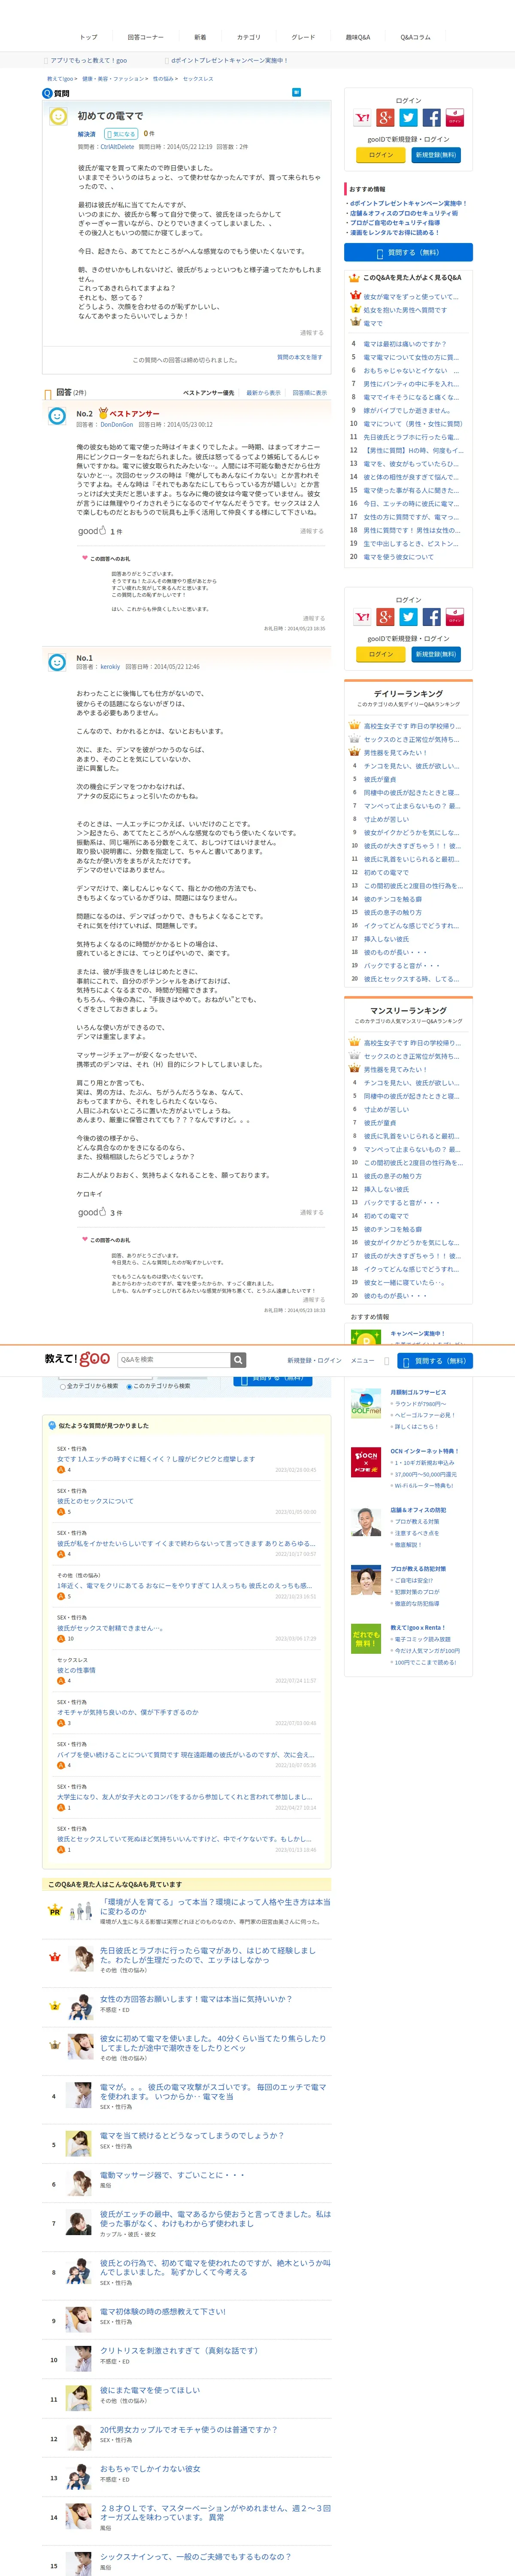Click the Yahoo login icon above おすすめ情報
The width and height of the screenshot is (515, 2576).
click(x=362, y=118)
